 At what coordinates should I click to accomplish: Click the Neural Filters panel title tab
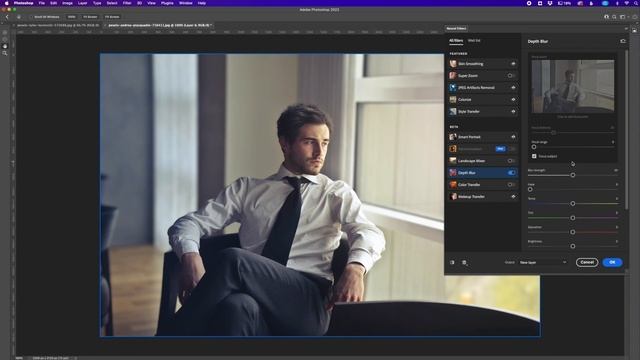point(456,29)
